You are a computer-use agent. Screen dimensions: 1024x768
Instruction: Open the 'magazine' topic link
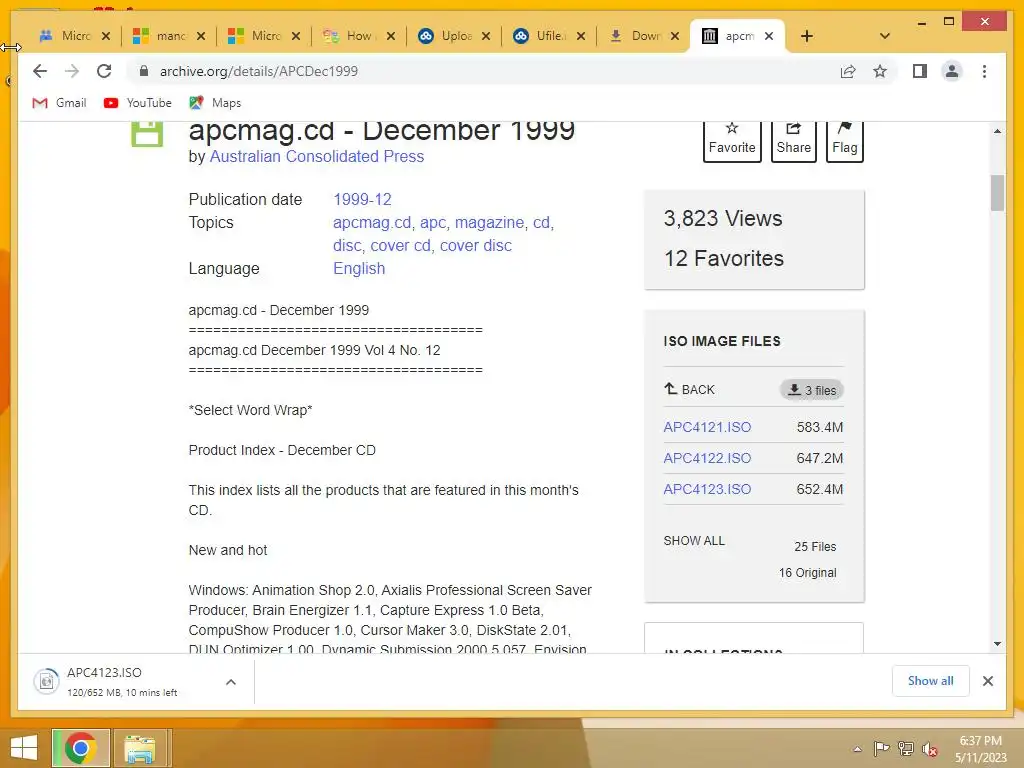tap(490, 223)
